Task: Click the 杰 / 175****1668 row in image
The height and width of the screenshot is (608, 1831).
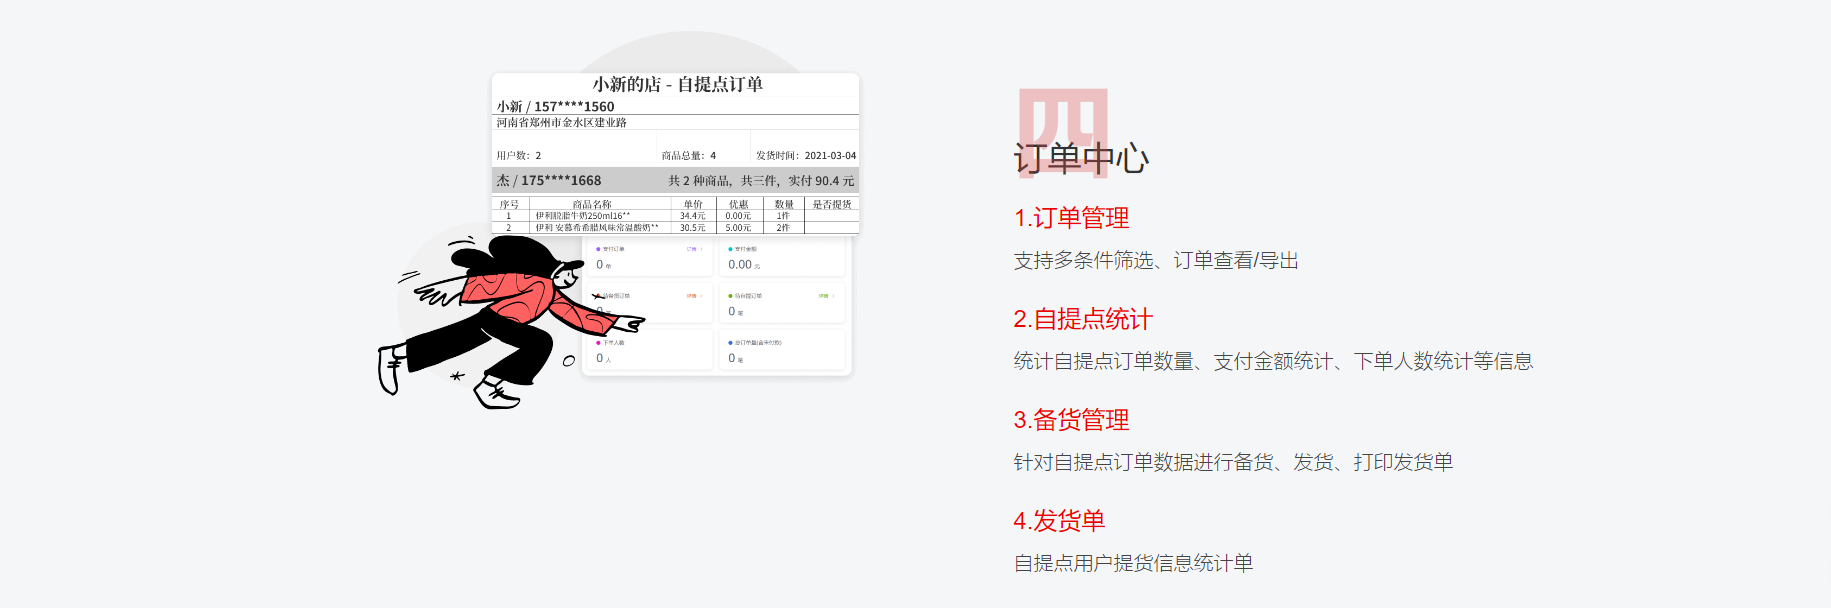Action: (675, 181)
